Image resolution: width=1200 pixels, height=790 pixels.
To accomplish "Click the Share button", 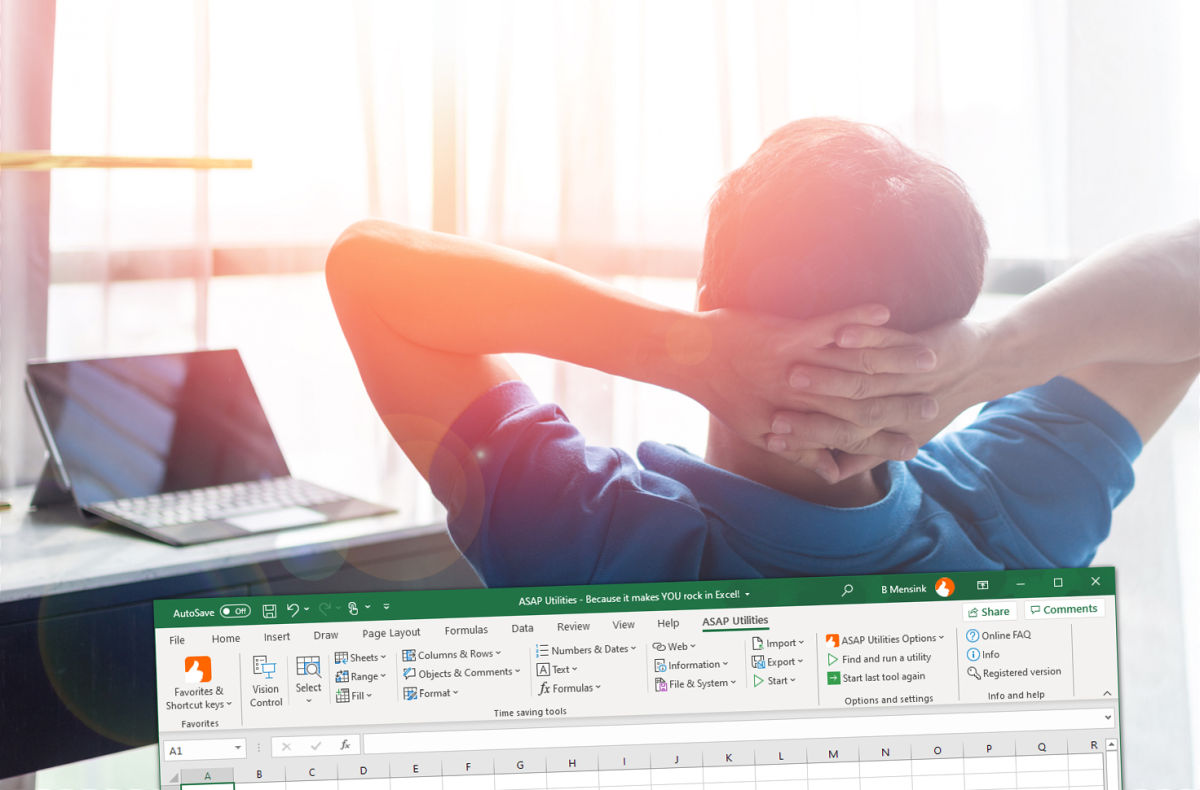I will 989,611.
